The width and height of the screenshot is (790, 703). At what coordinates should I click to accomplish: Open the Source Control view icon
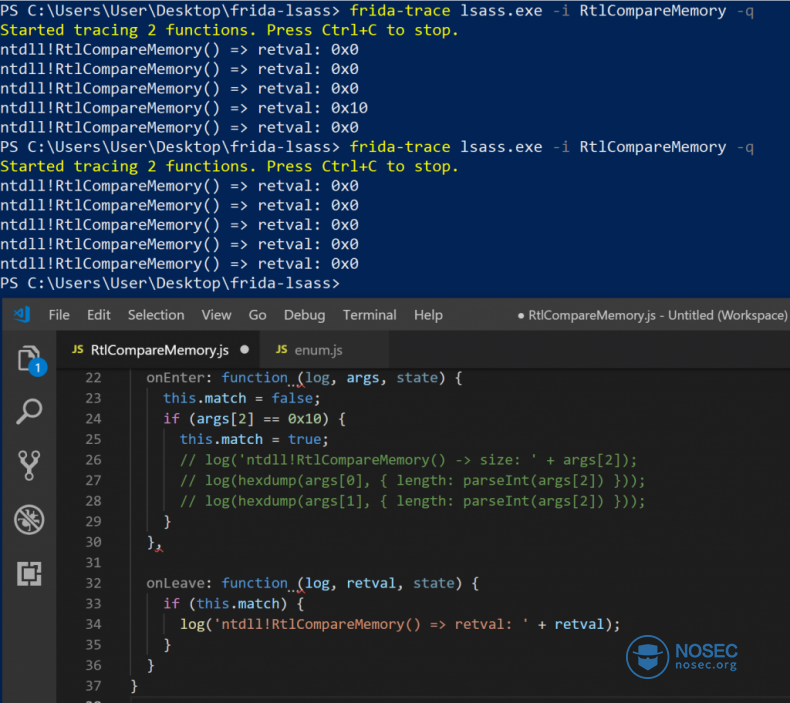(29, 465)
